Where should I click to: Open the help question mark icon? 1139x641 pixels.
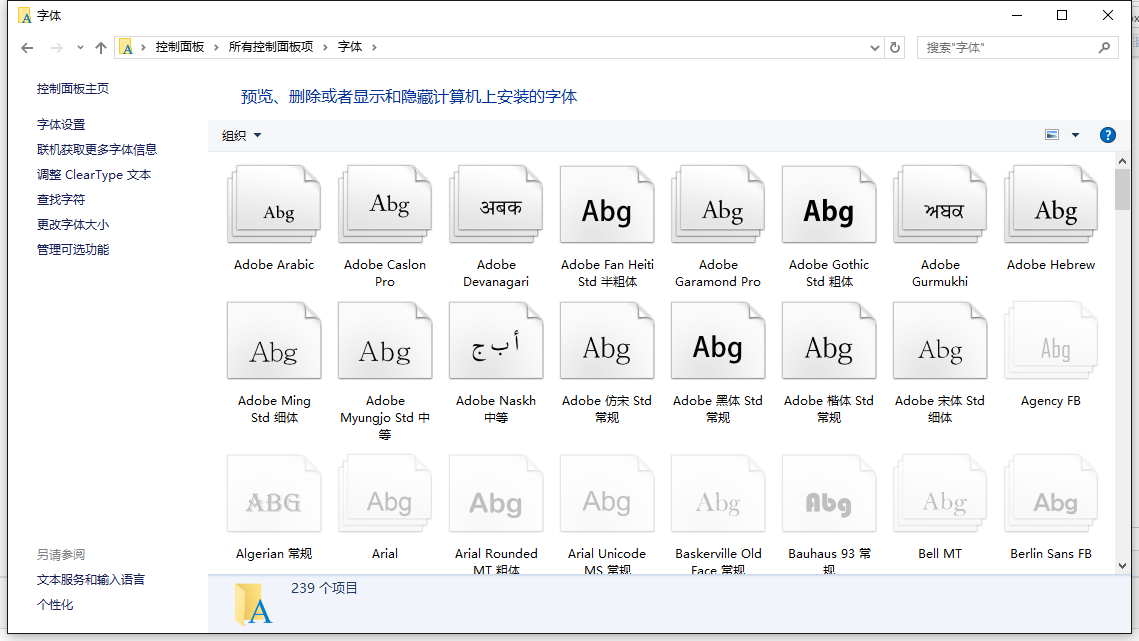tap(1107, 135)
